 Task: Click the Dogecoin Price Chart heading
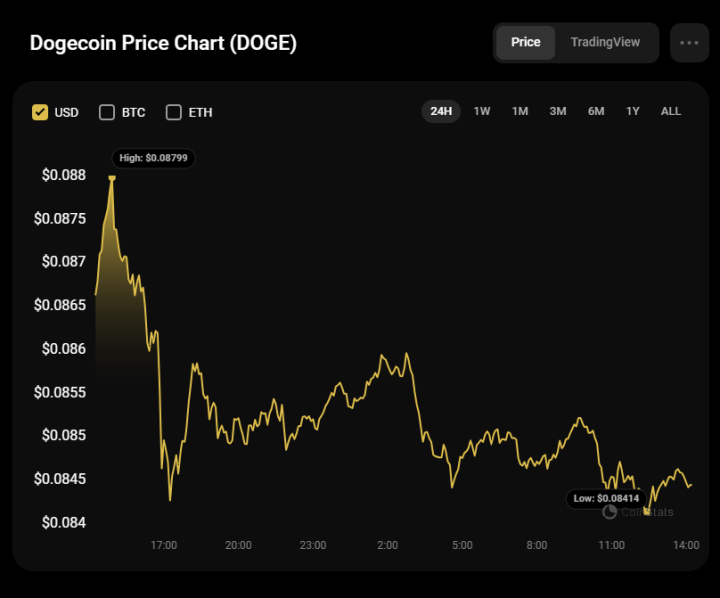[163, 43]
